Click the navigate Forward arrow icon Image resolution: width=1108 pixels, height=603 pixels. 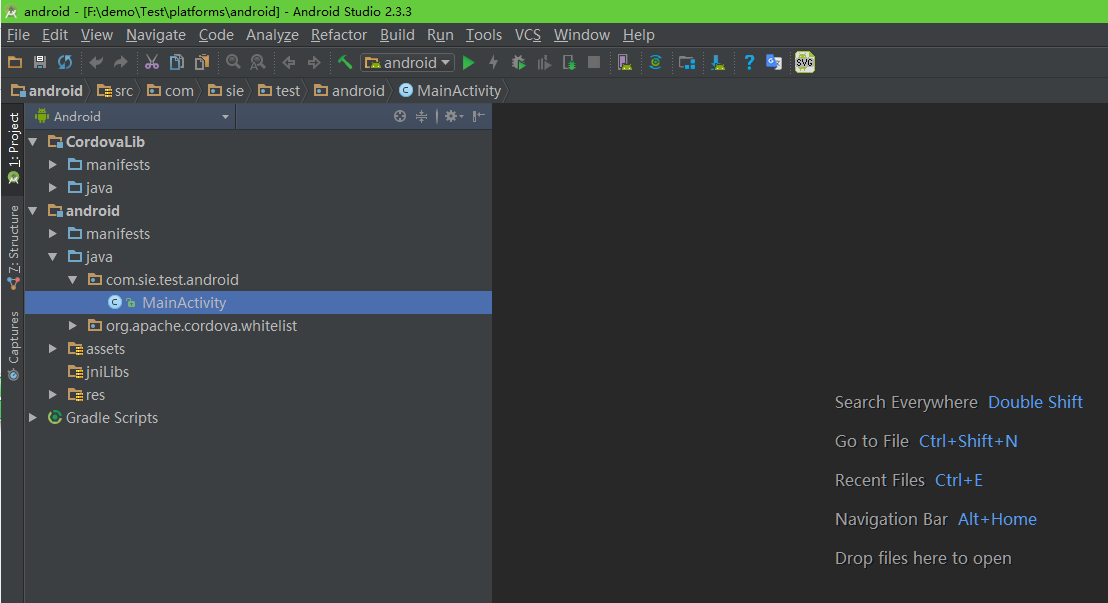[314, 62]
